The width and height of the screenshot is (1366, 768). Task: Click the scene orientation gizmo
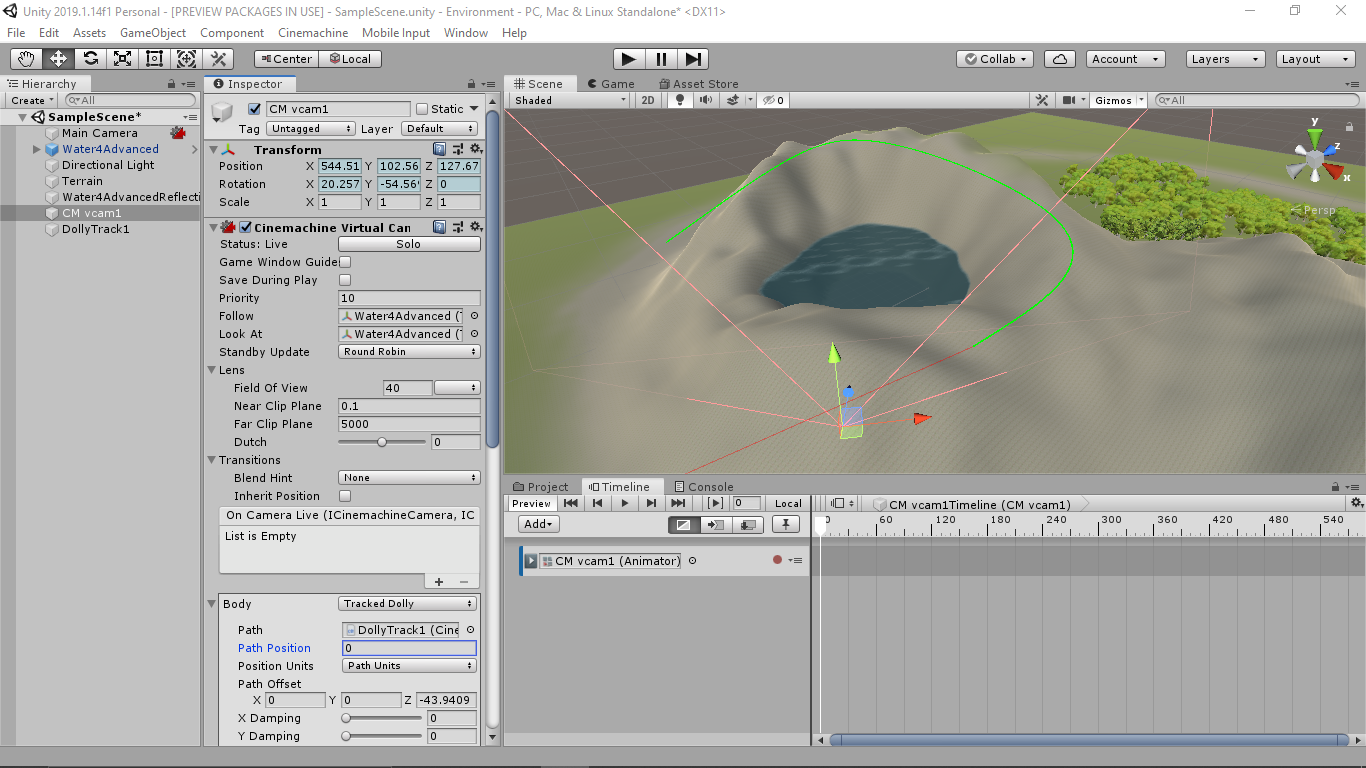1314,158
